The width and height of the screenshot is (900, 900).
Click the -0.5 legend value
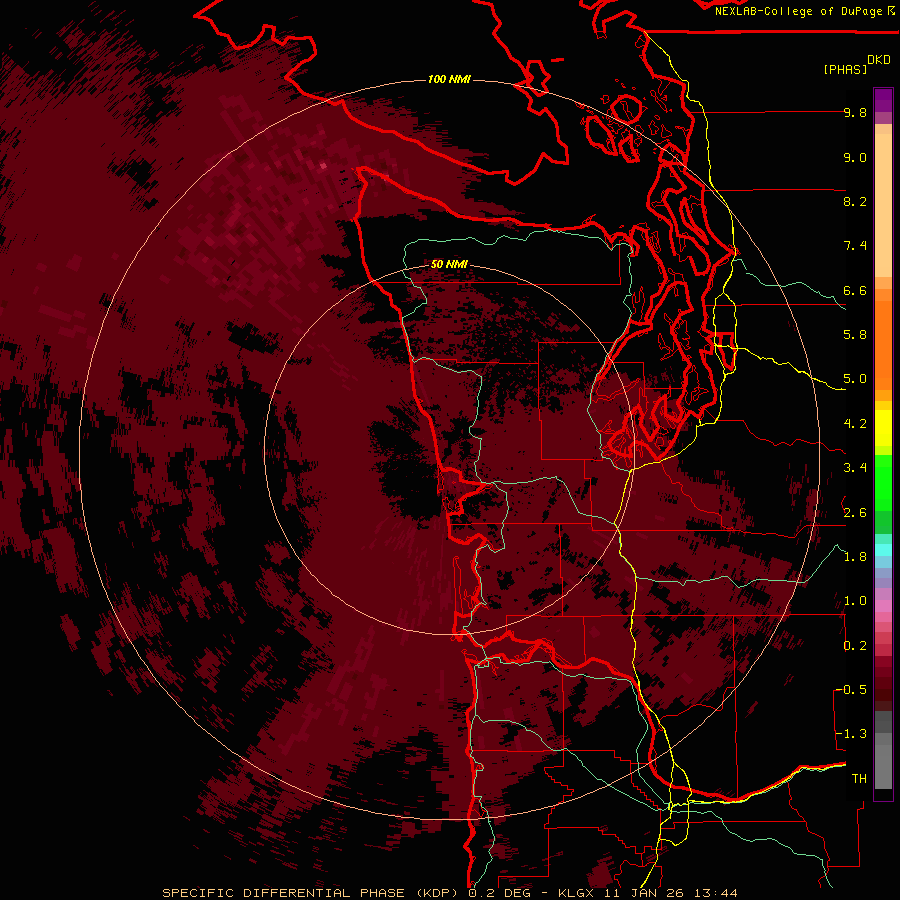[851, 690]
